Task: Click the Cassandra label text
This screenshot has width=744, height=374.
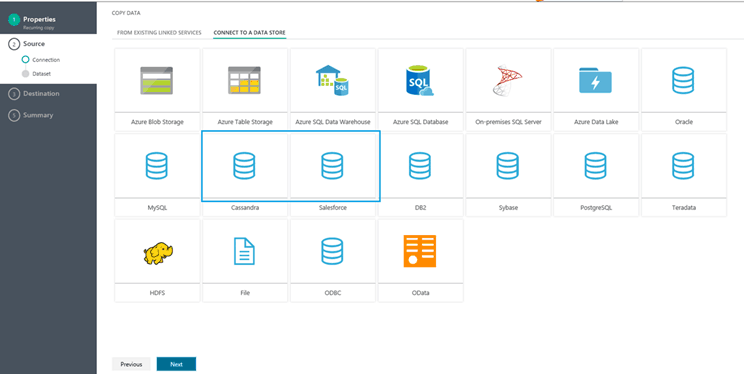Action: pos(245,207)
